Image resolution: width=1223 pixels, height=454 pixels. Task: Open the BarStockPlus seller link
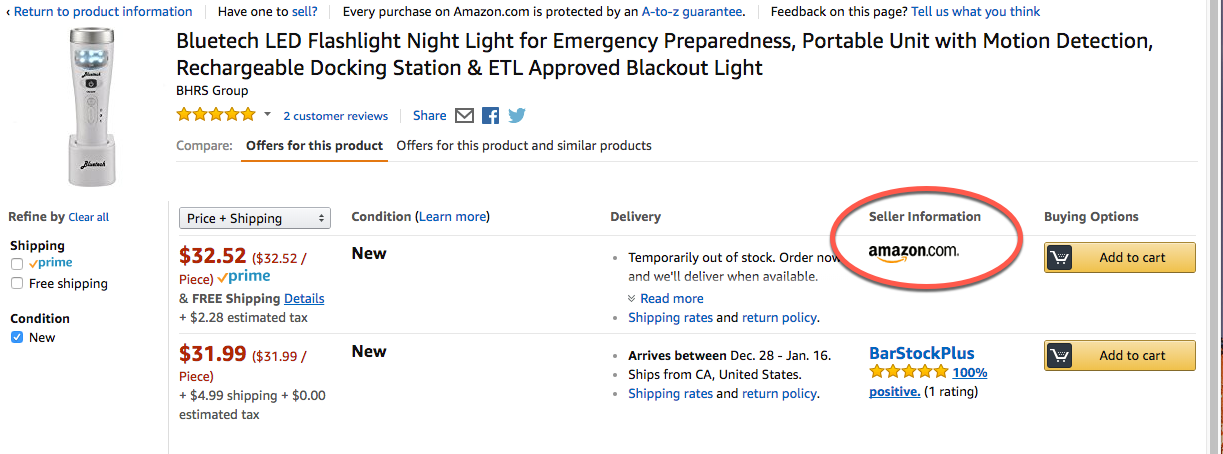921,353
